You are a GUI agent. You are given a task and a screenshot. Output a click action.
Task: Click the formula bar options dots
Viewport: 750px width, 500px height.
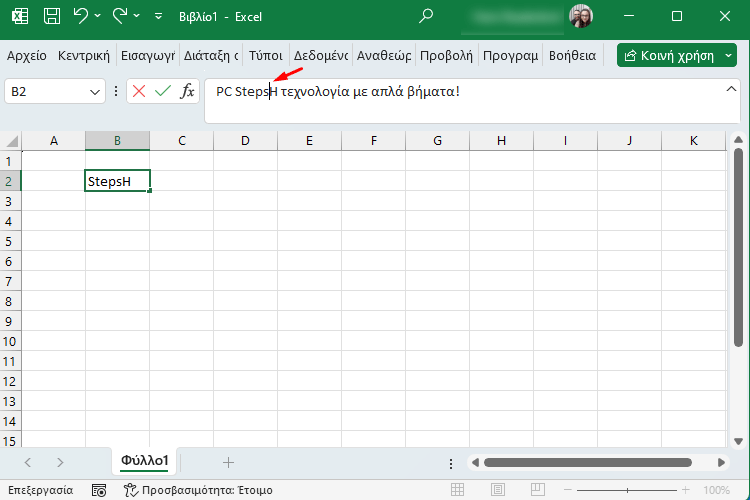coord(116,91)
